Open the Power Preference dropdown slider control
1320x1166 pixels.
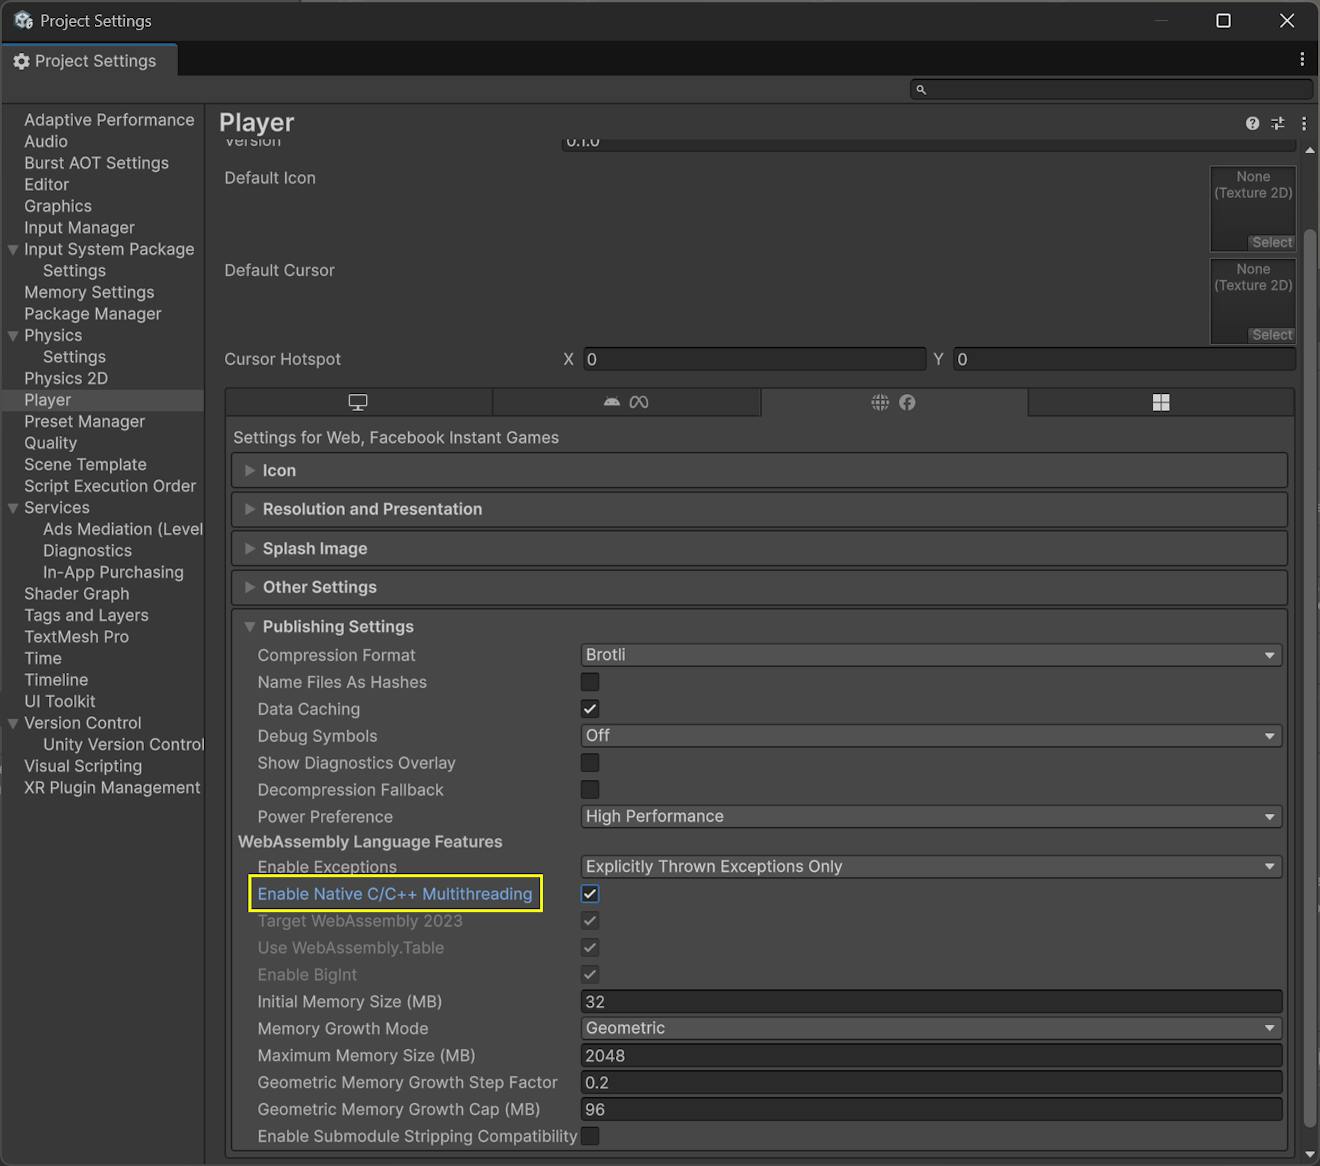click(930, 816)
